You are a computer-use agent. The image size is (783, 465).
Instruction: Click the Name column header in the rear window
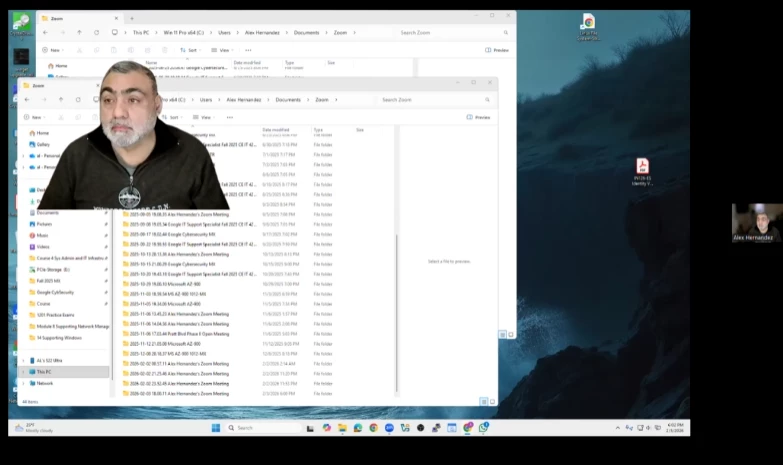coord(151,63)
